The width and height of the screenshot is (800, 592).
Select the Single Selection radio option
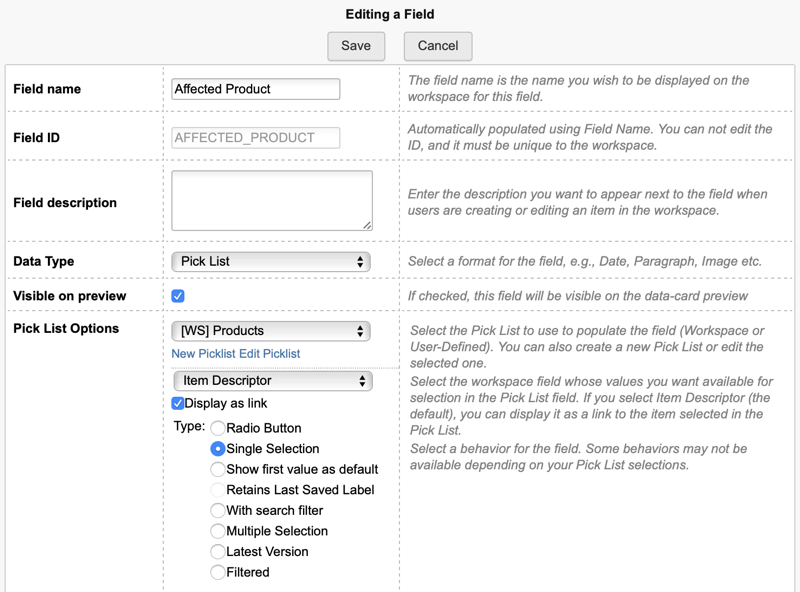pyautogui.click(x=218, y=449)
